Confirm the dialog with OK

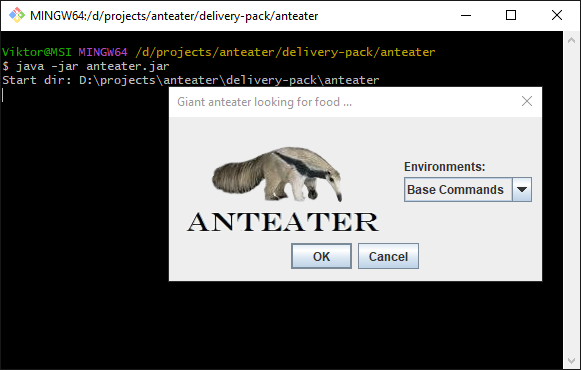[x=321, y=256]
